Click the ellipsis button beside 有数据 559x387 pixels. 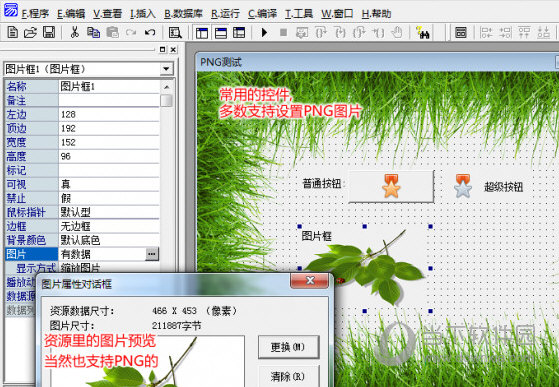152,254
